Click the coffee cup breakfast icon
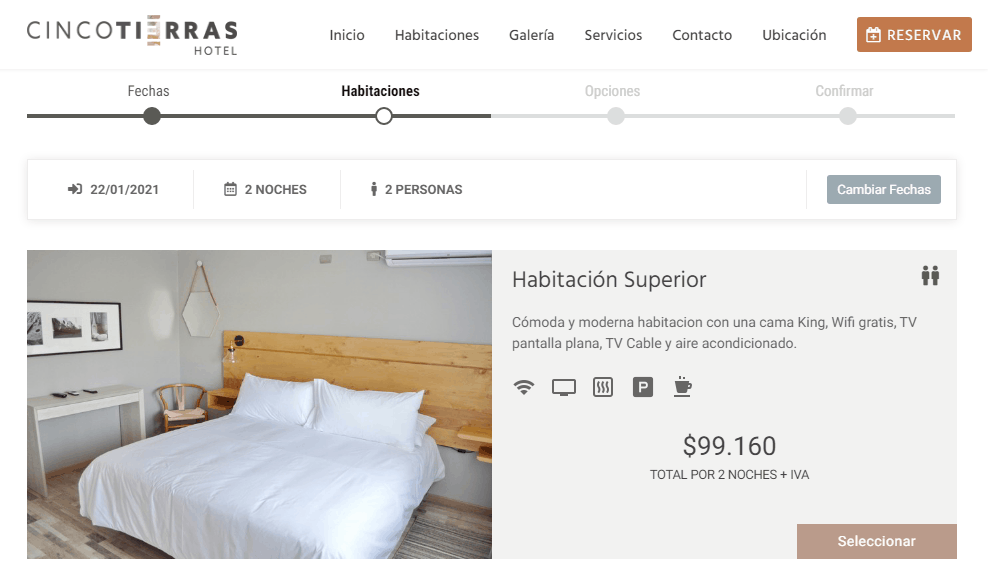This screenshot has height=568, width=988. [x=682, y=386]
